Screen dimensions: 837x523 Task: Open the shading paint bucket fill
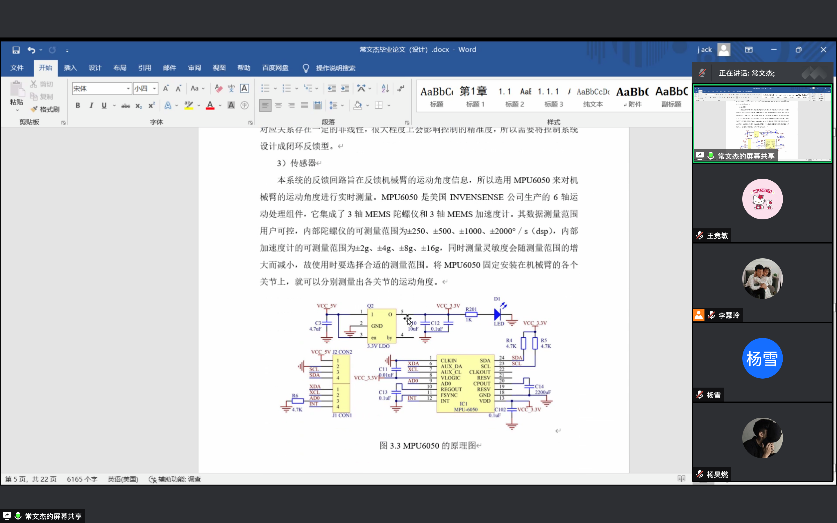(x=357, y=106)
